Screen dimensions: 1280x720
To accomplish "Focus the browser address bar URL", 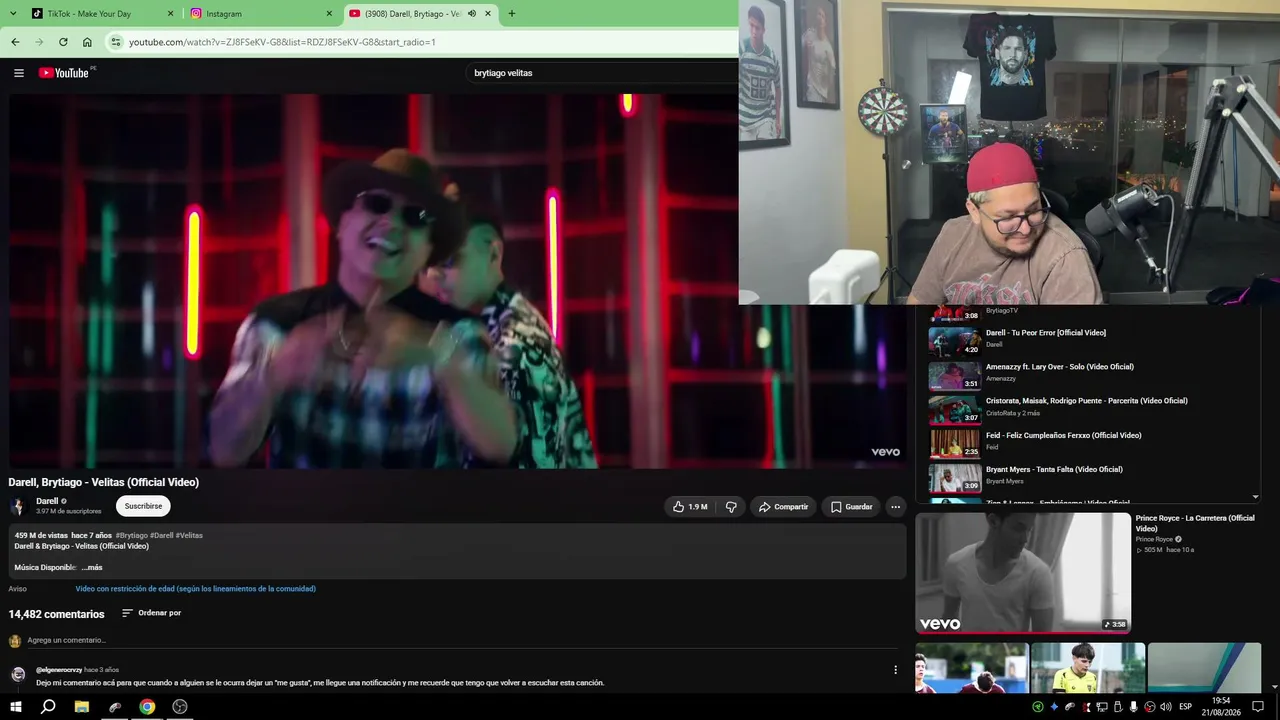I will 282,42.
